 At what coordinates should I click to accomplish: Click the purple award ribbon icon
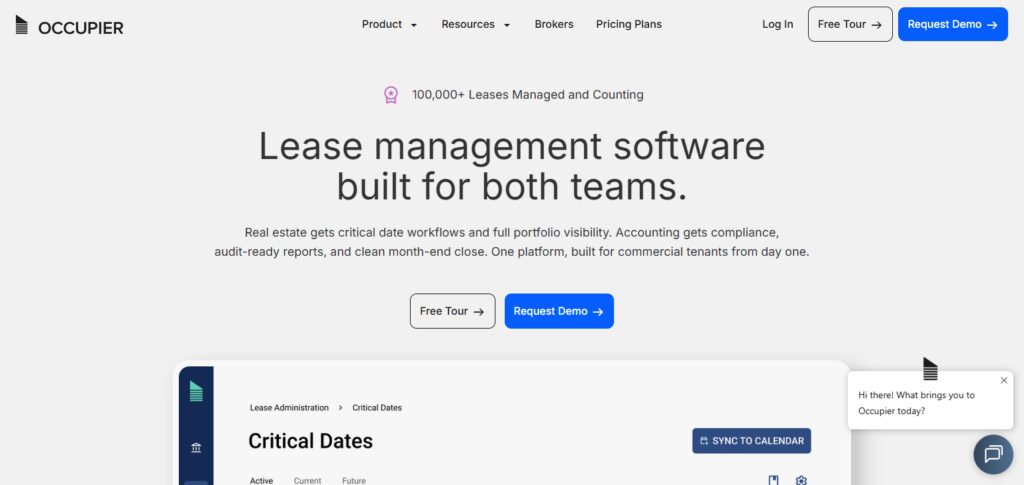391,95
